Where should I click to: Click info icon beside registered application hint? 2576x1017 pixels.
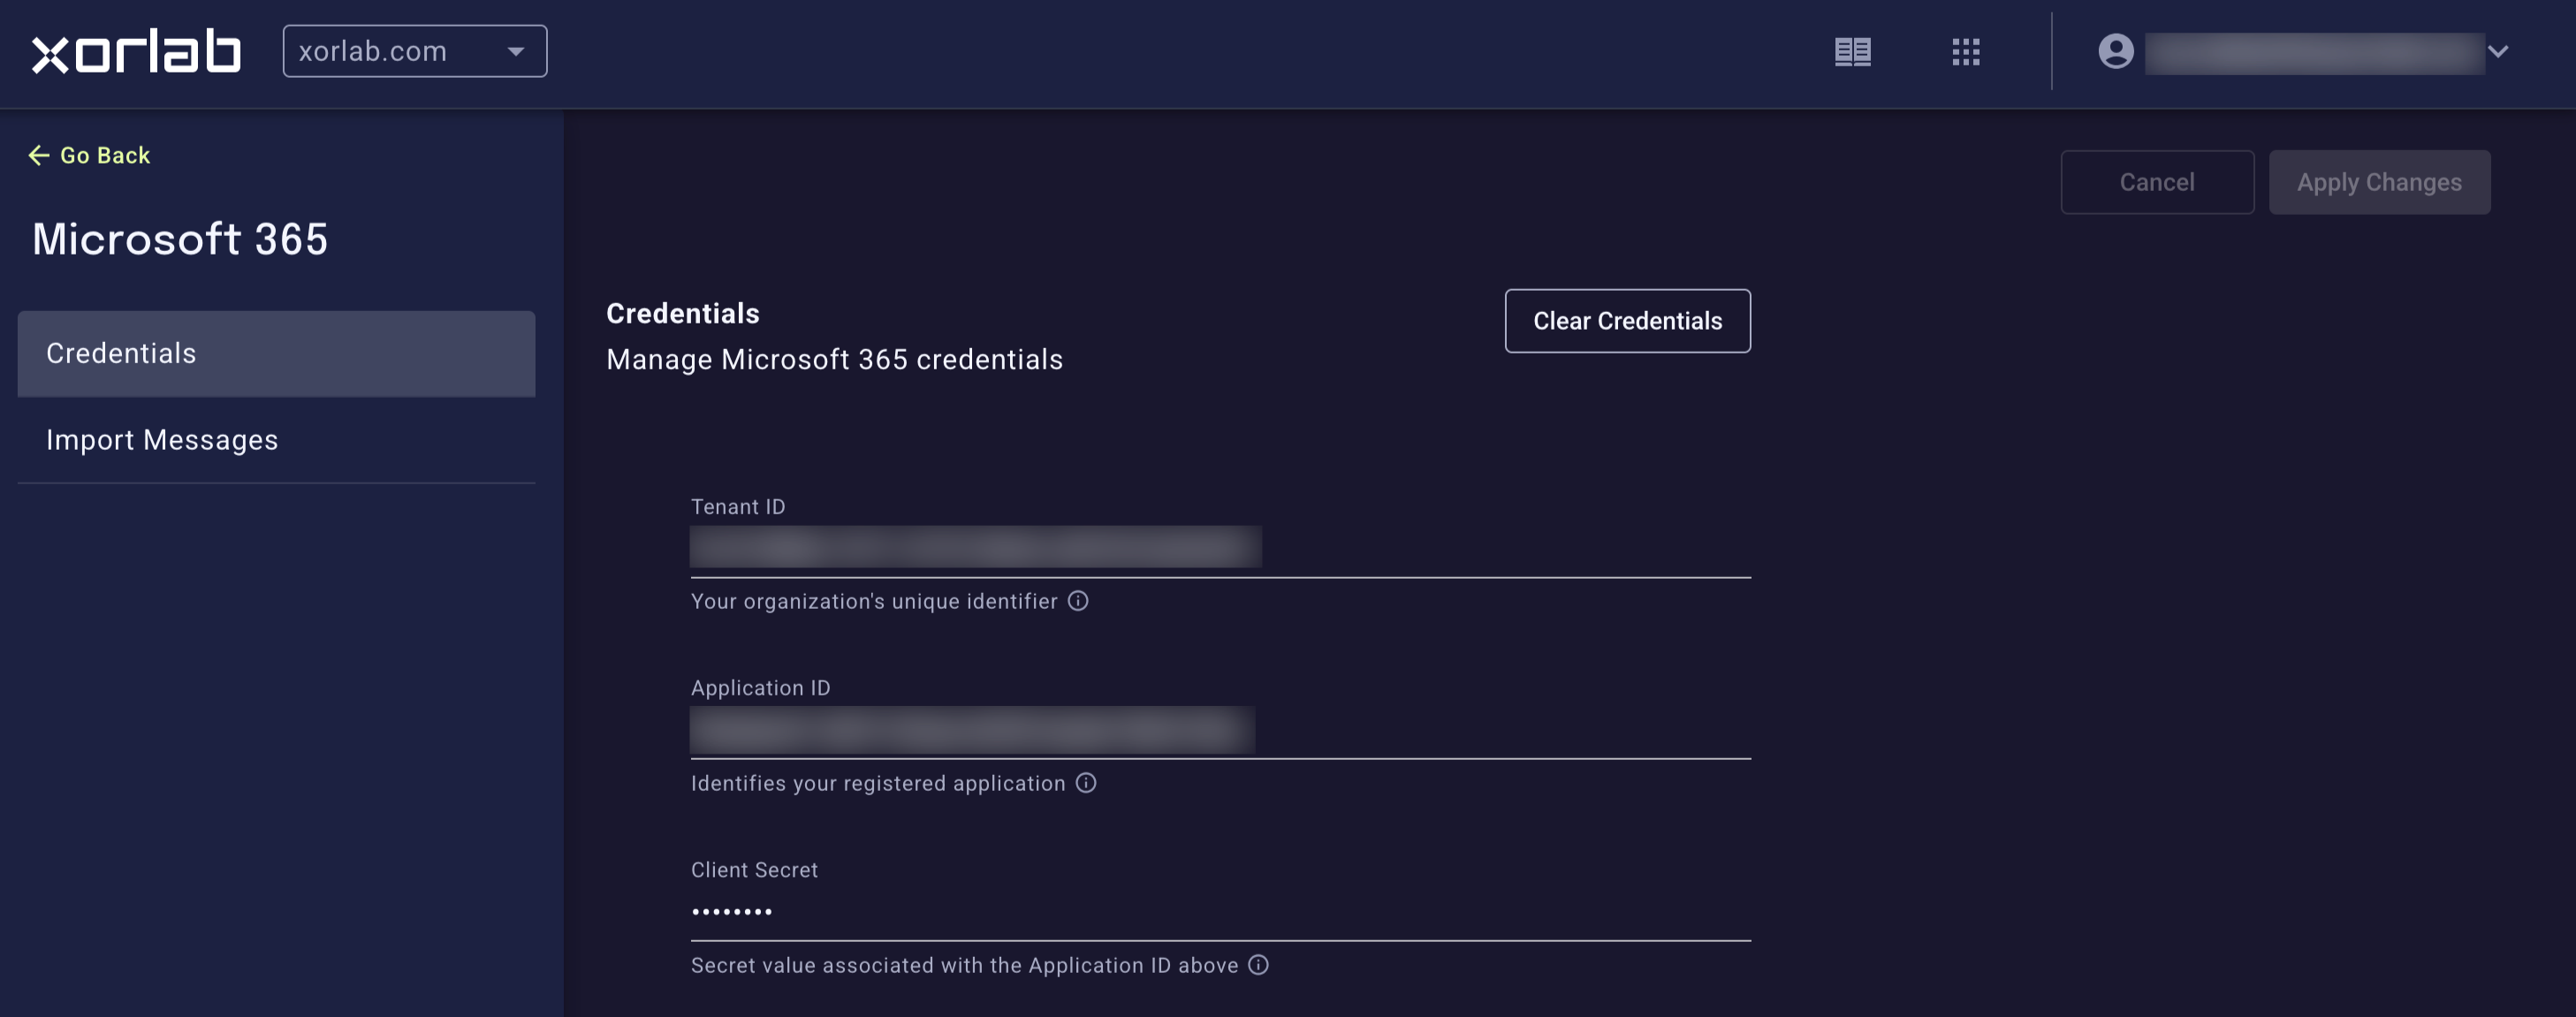1085,783
